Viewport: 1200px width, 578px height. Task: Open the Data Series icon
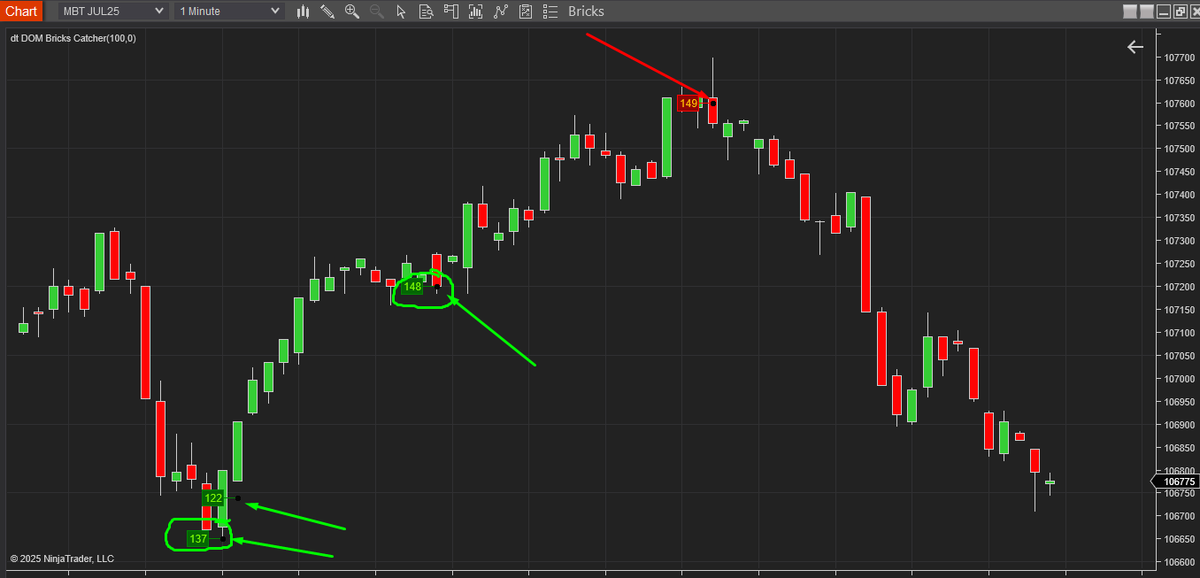[x=475, y=12]
